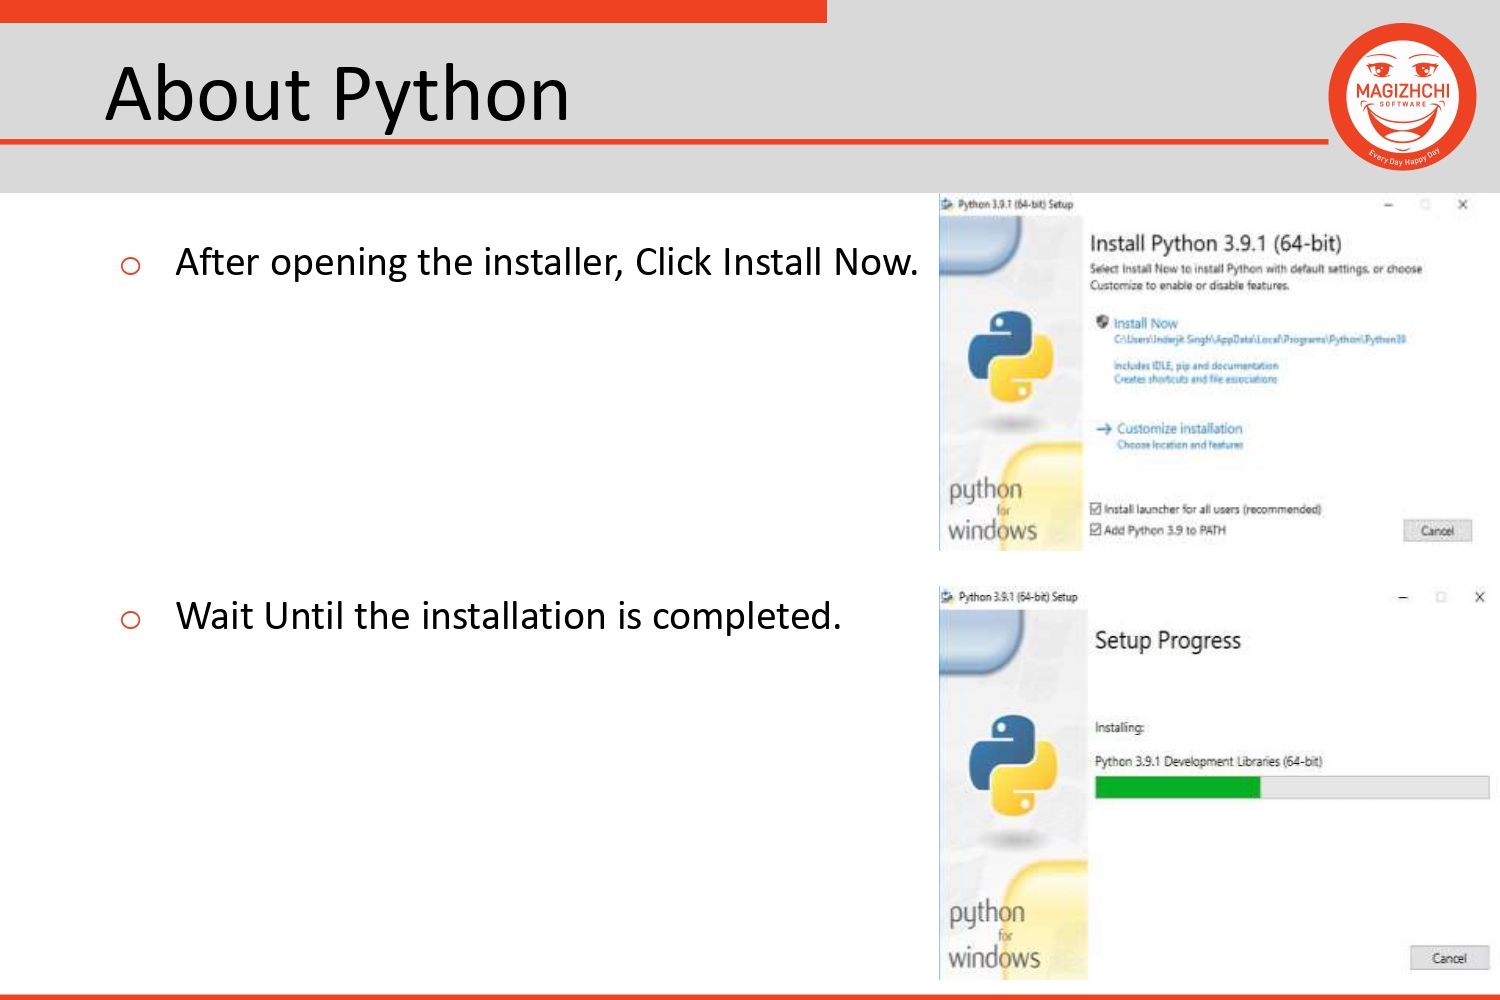Image resolution: width=1500 pixels, height=1000 pixels.
Task: Click the 'Setup Progress' heading
Action: click(x=1167, y=640)
